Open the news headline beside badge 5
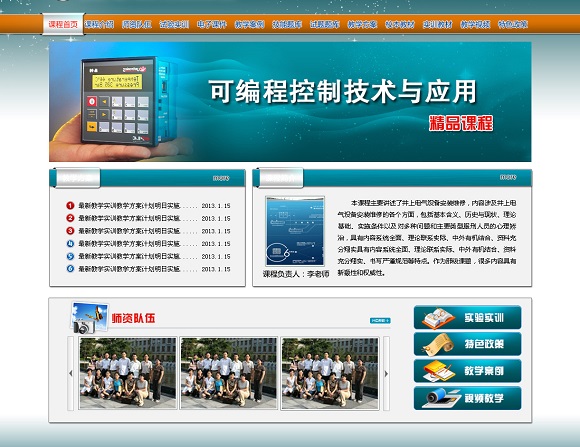580x447 pixels. coord(129,256)
